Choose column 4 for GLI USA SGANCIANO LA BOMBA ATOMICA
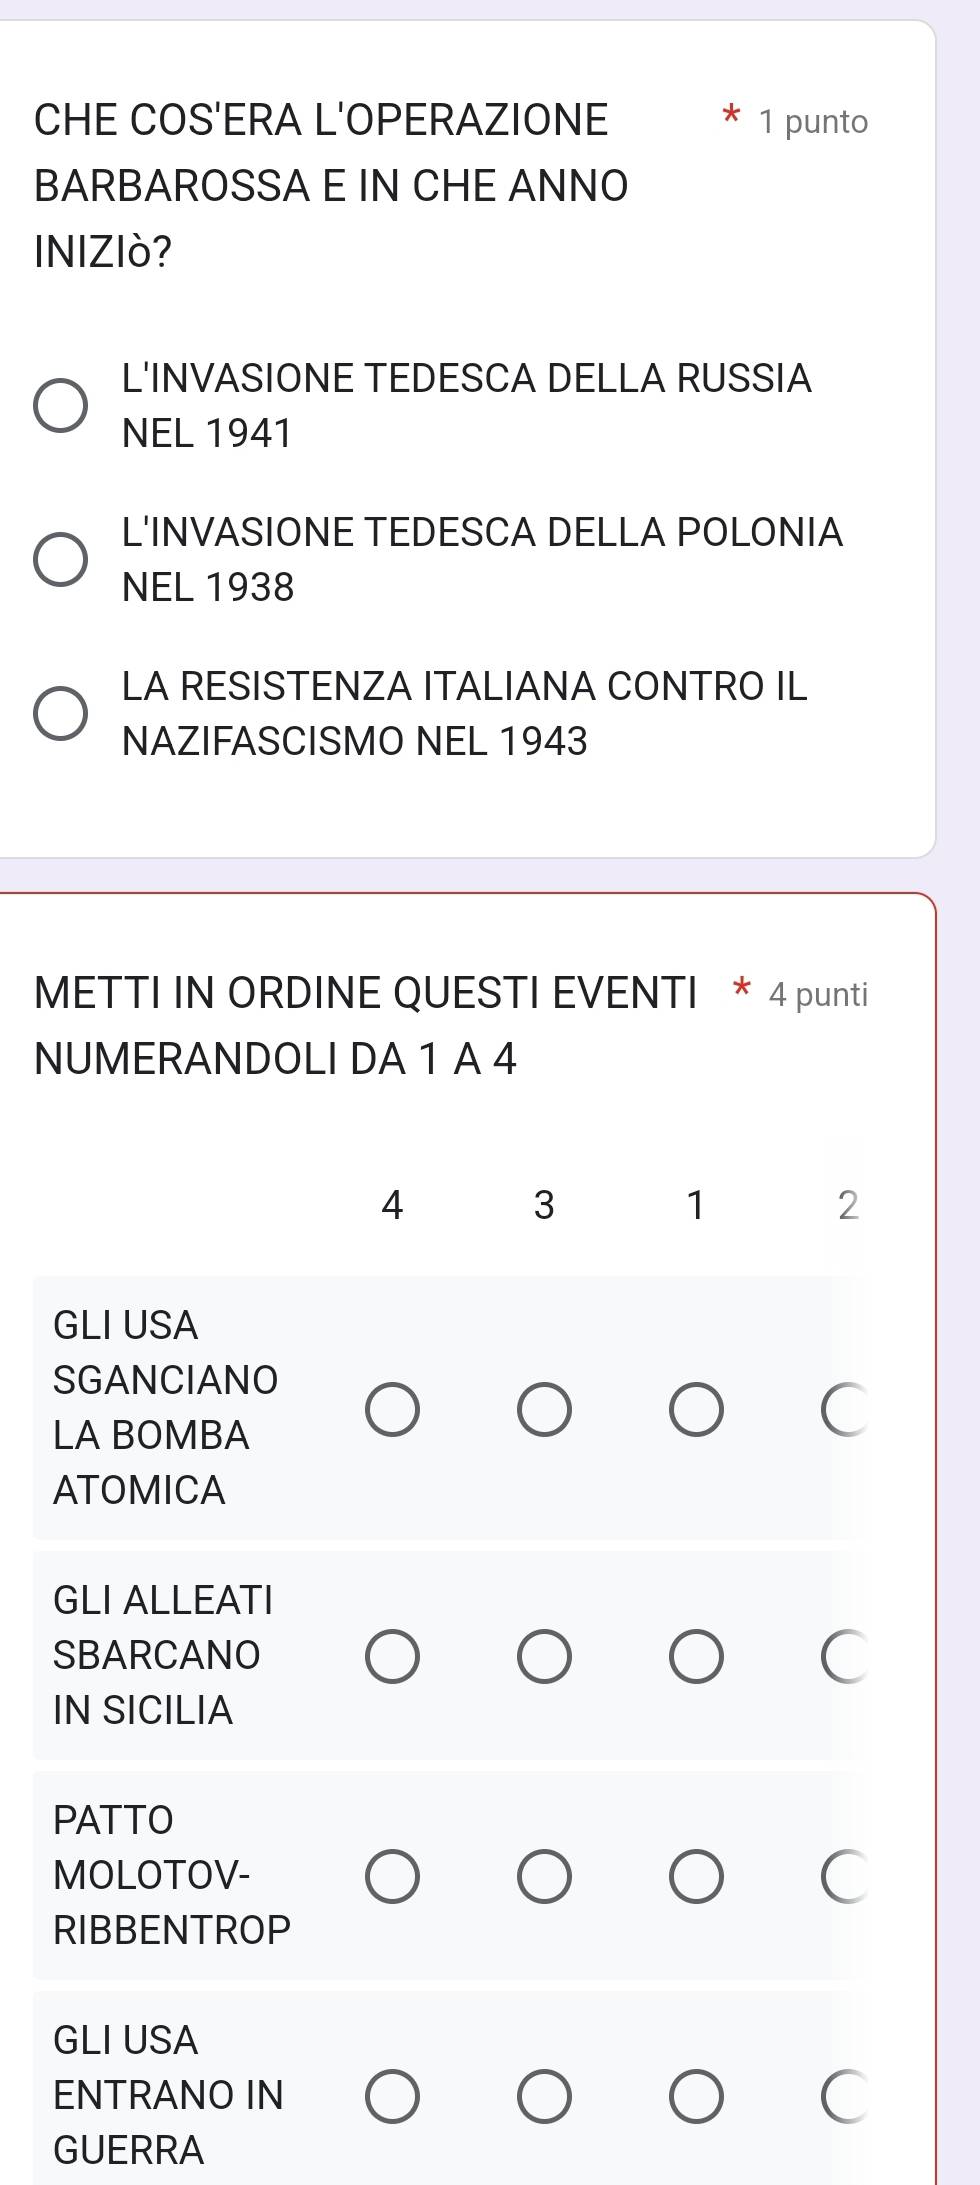 tap(392, 1410)
